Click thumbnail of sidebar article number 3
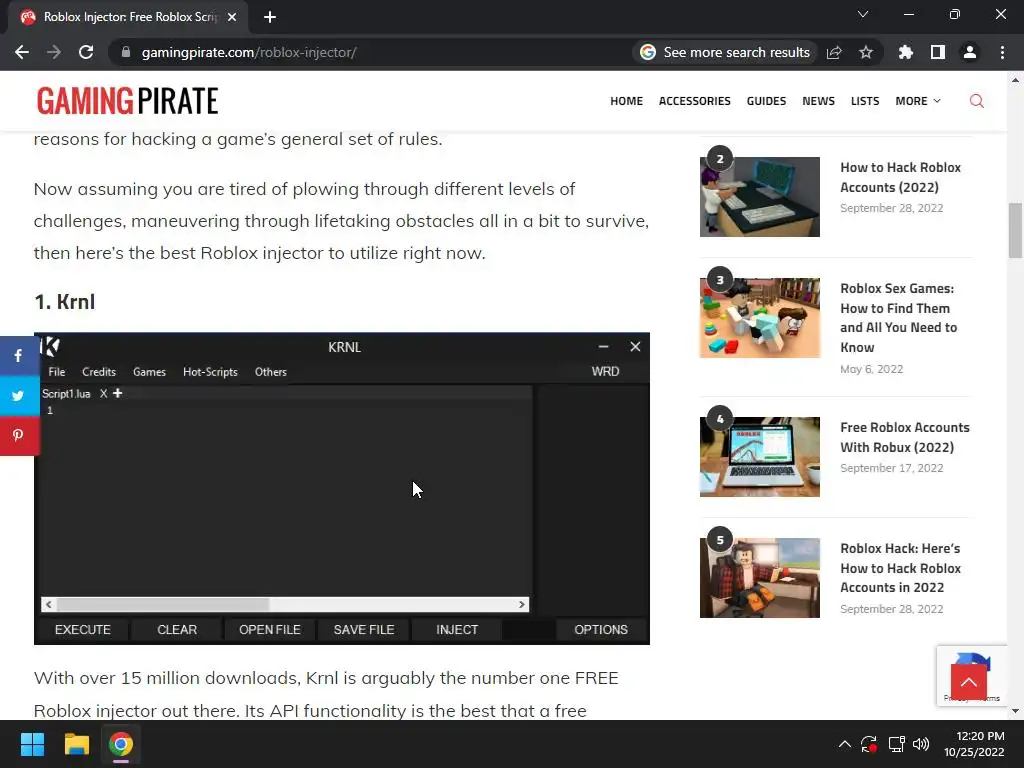Viewport: 1024px width, 768px height. (760, 317)
